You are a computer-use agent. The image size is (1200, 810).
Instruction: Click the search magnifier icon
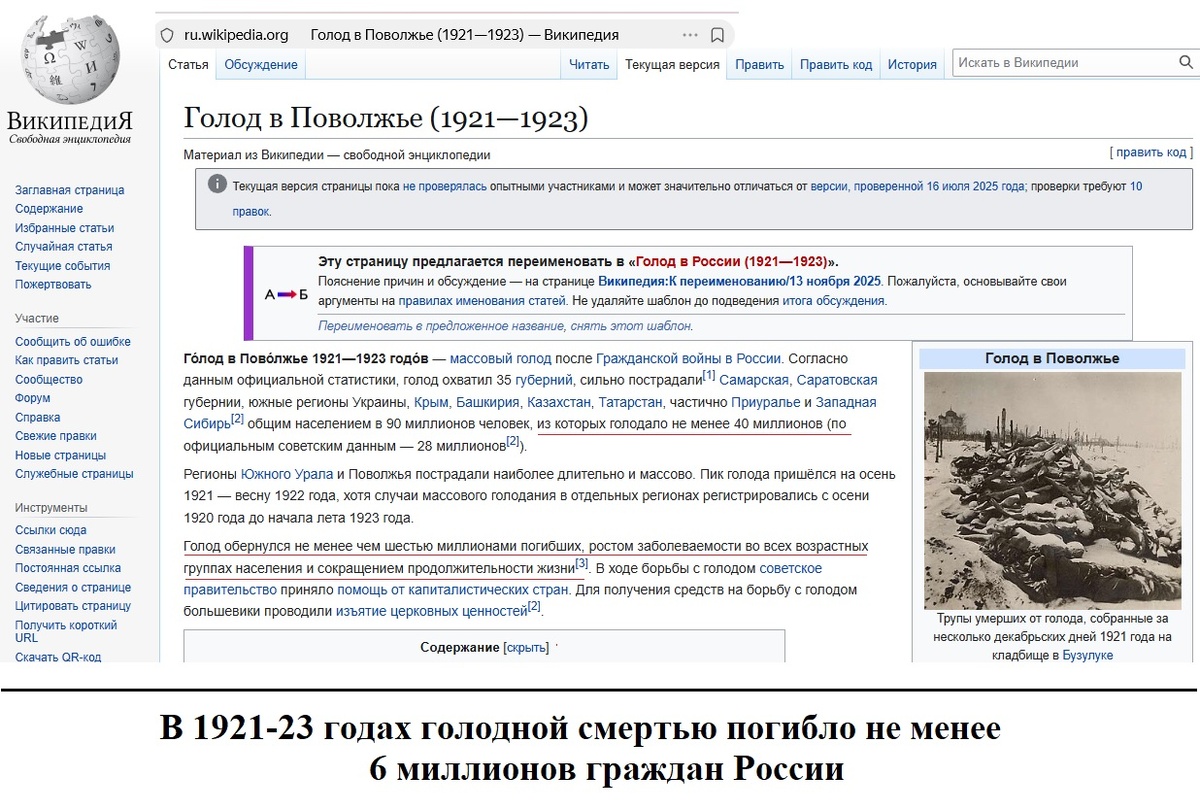point(1185,62)
